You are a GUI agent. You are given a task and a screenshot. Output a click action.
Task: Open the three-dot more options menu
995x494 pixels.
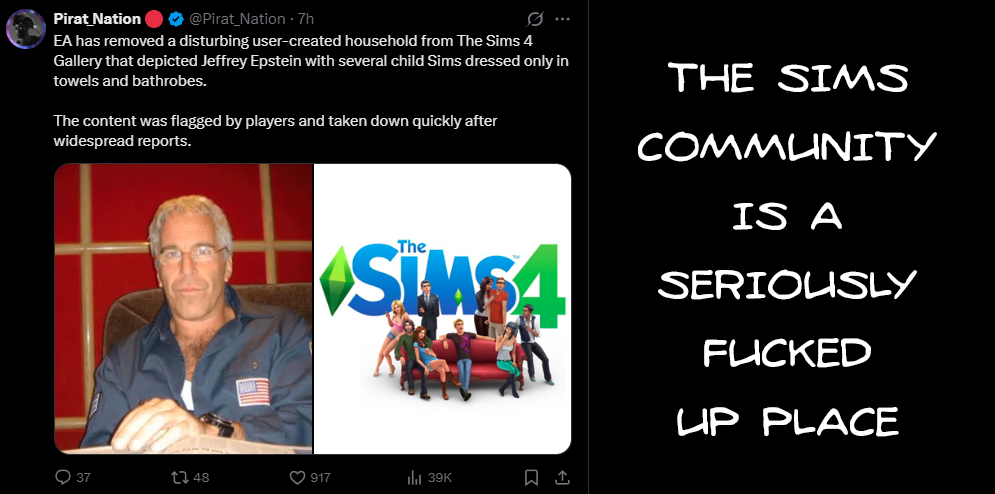562,19
